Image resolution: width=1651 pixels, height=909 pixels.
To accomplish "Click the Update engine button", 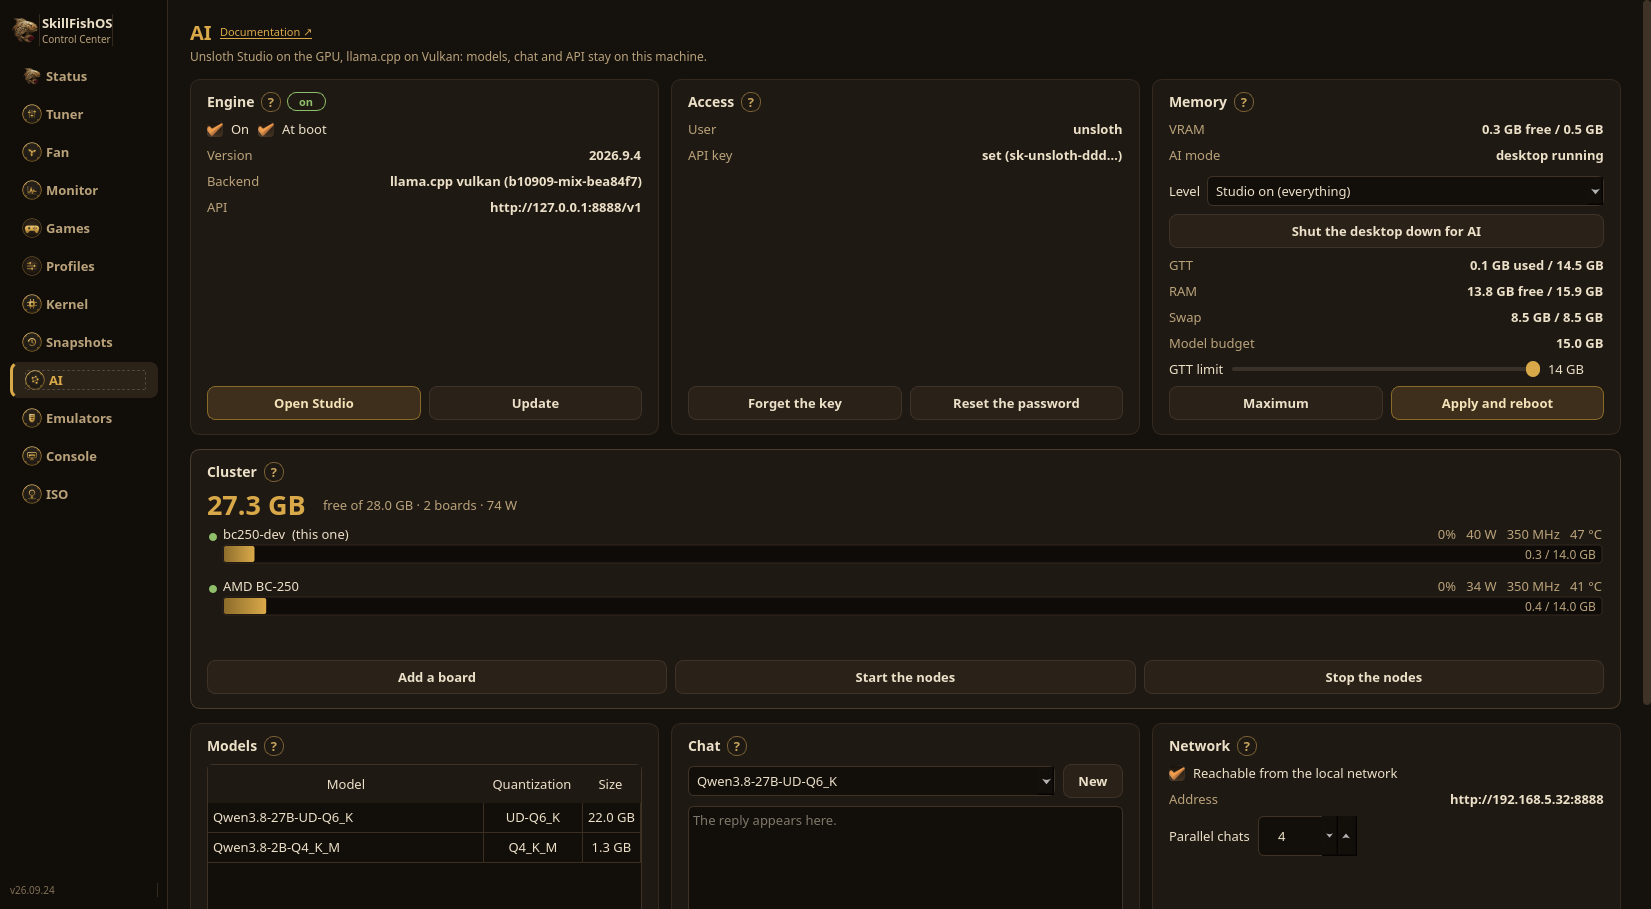I will tap(535, 403).
